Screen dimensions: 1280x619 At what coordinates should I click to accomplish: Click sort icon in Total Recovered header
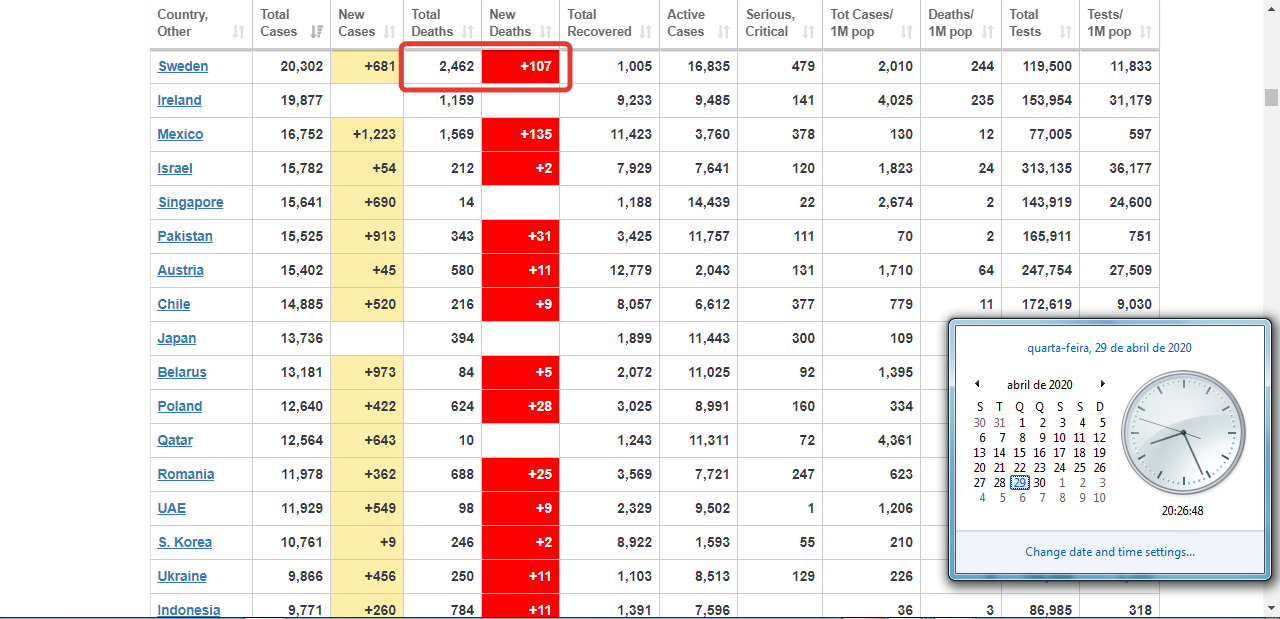tap(646, 32)
